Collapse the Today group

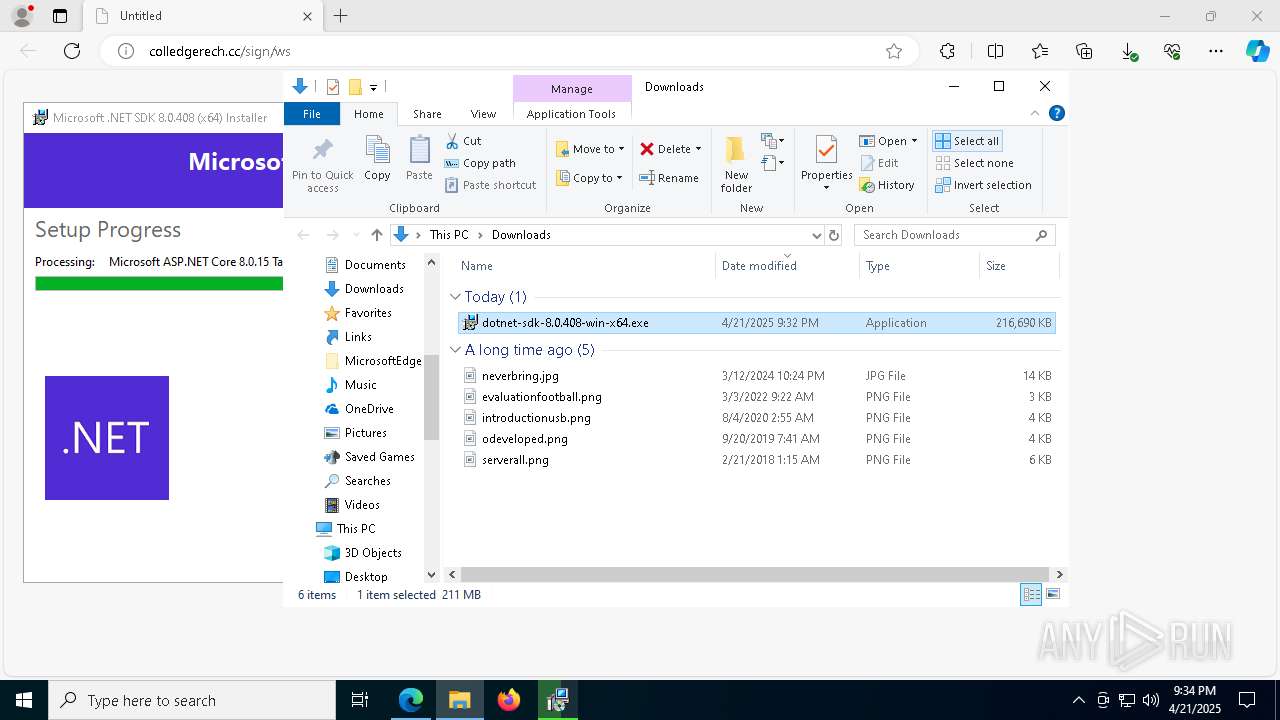(x=455, y=297)
